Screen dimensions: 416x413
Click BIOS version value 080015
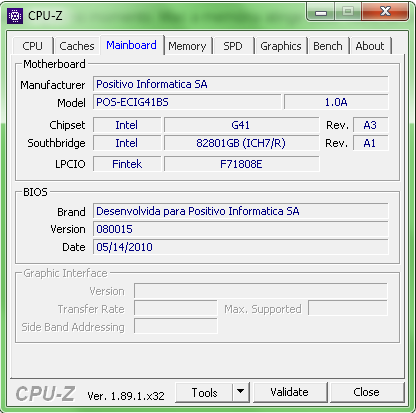(241, 229)
